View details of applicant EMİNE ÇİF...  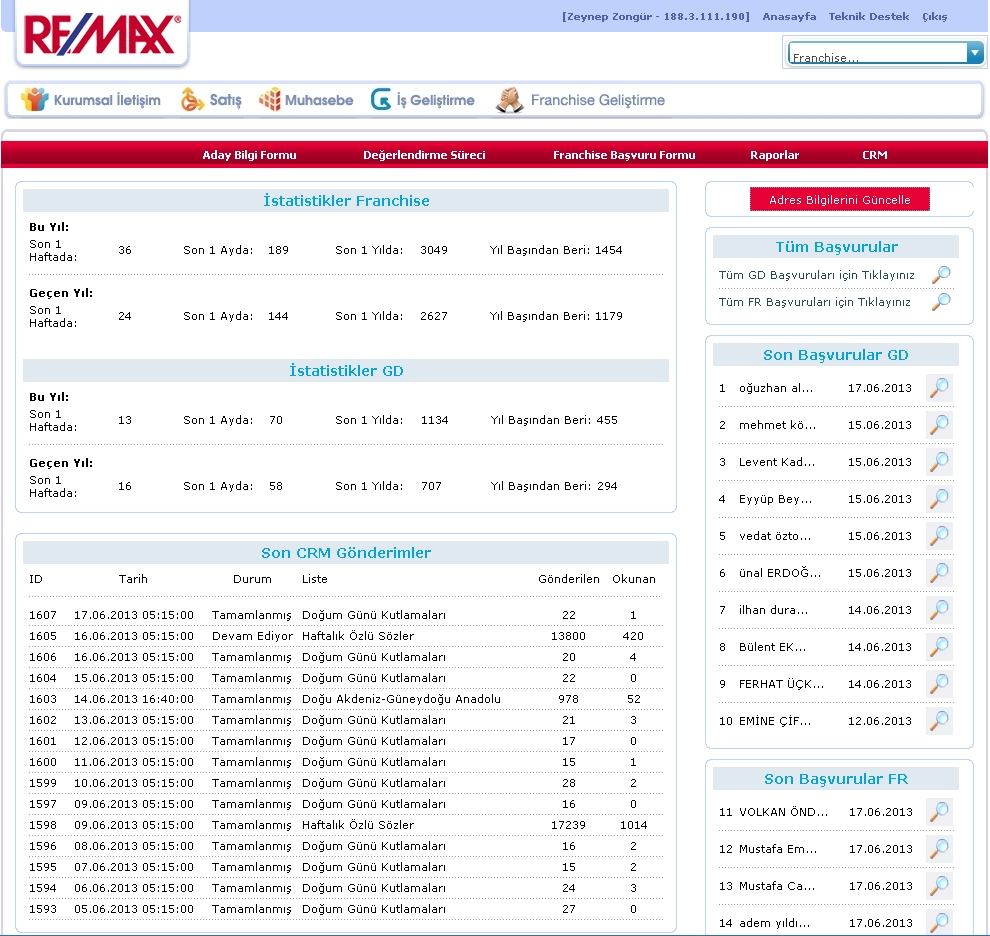pos(939,721)
